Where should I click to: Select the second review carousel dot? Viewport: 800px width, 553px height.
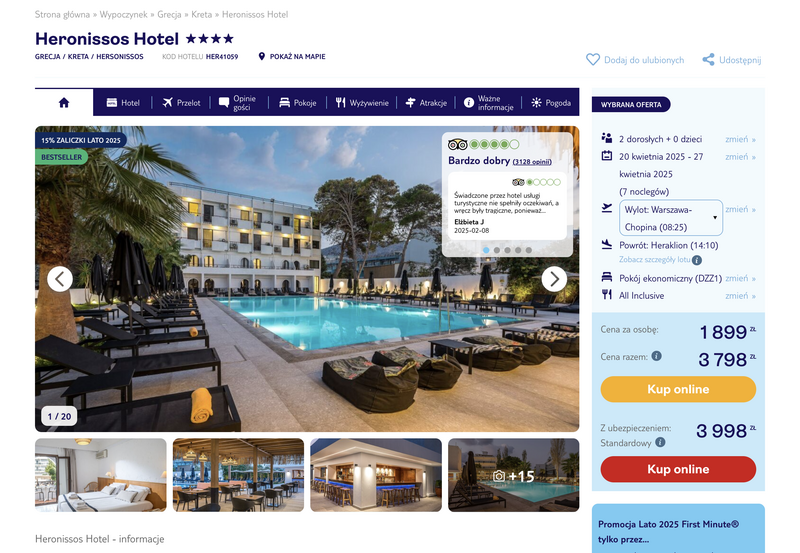[496, 250]
